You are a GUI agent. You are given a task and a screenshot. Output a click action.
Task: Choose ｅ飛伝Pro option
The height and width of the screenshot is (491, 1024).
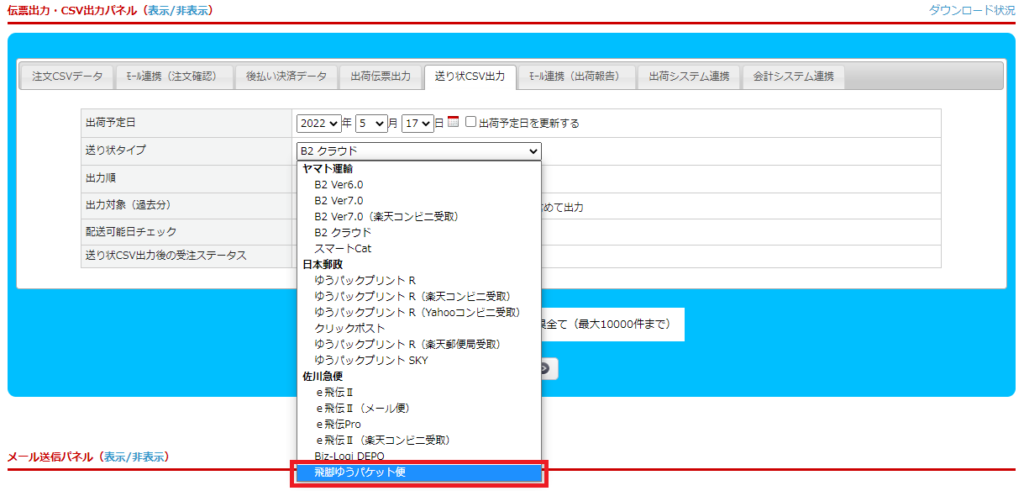[x=419, y=424]
